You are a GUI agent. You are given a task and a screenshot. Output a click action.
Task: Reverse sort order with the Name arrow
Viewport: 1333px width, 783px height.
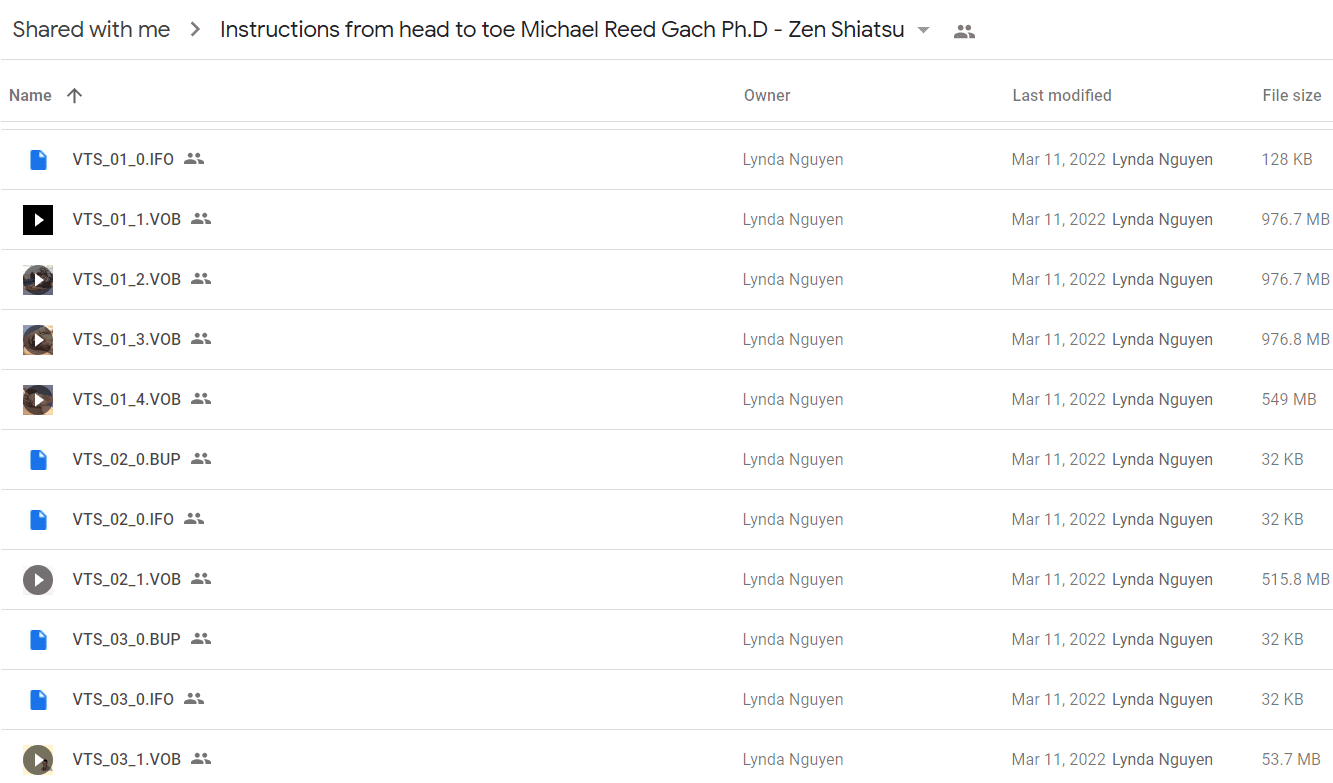74,96
